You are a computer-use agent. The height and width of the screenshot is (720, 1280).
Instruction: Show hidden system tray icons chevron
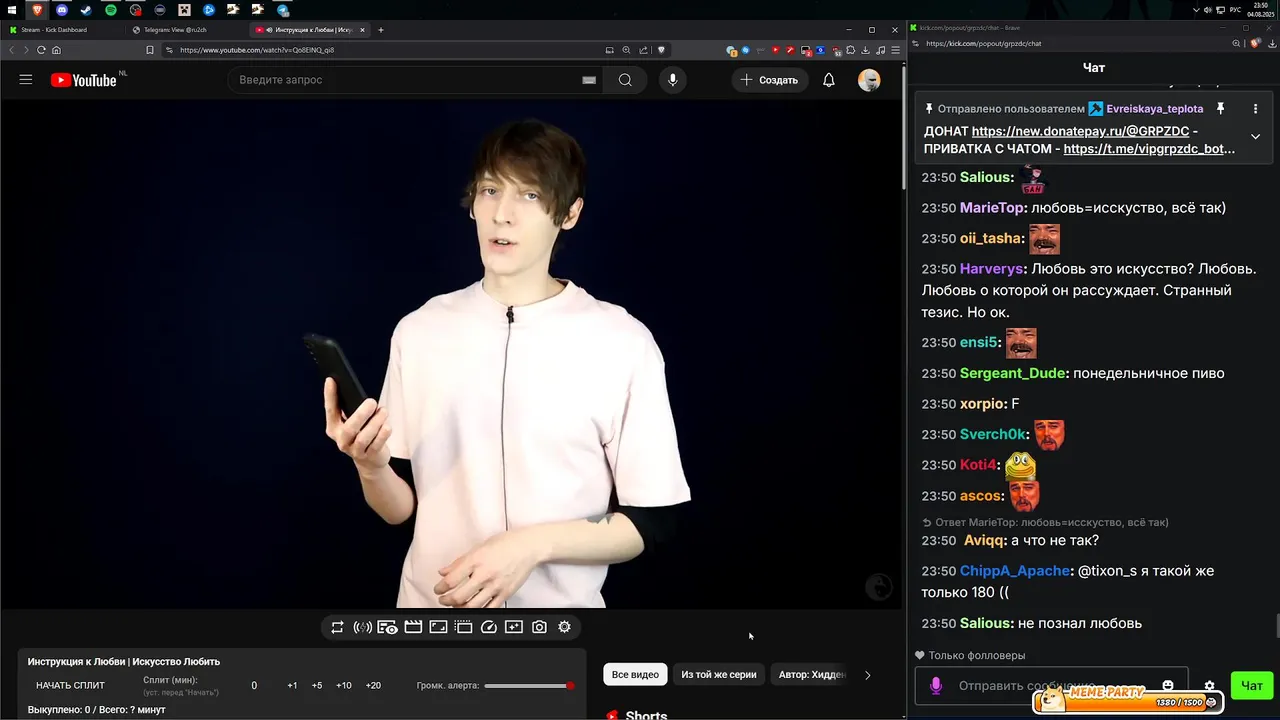[x=1197, y=10]
